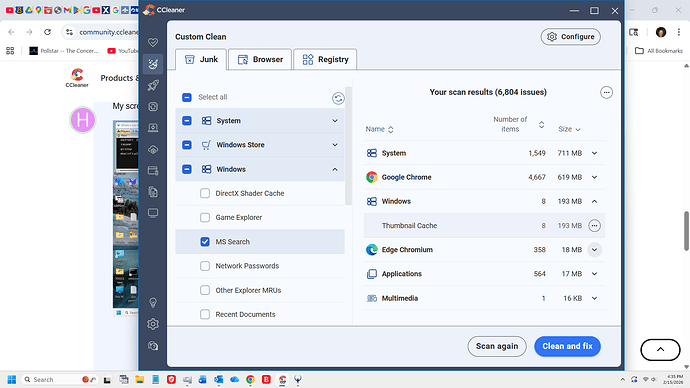Expand Edge Chromium row in scan results
690x388 pixels.
594,250
